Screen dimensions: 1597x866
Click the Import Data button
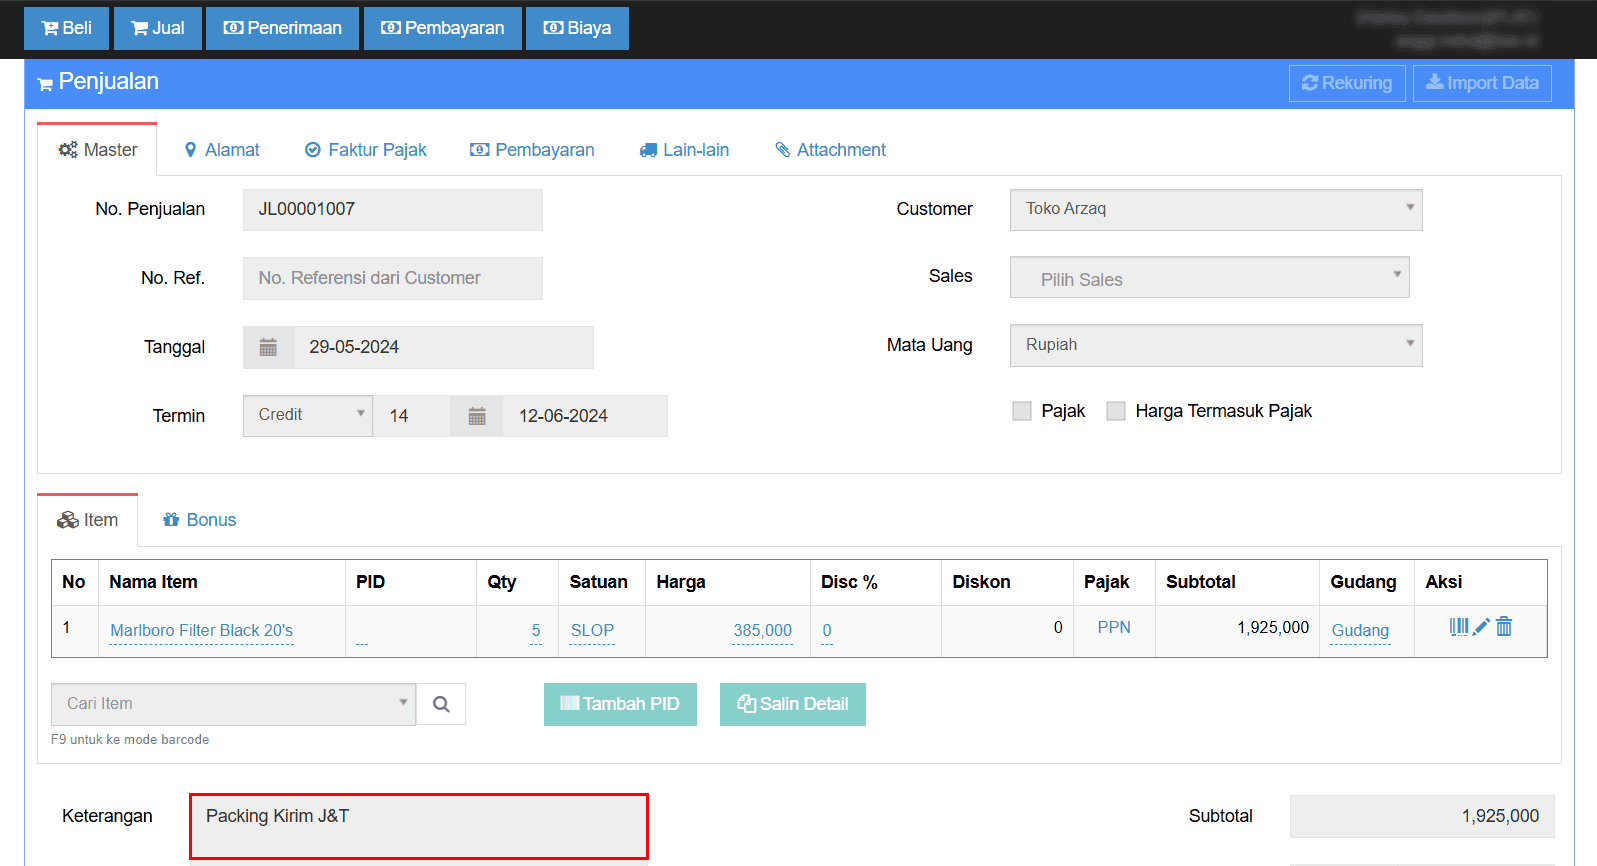click(x=1481, y=83)
